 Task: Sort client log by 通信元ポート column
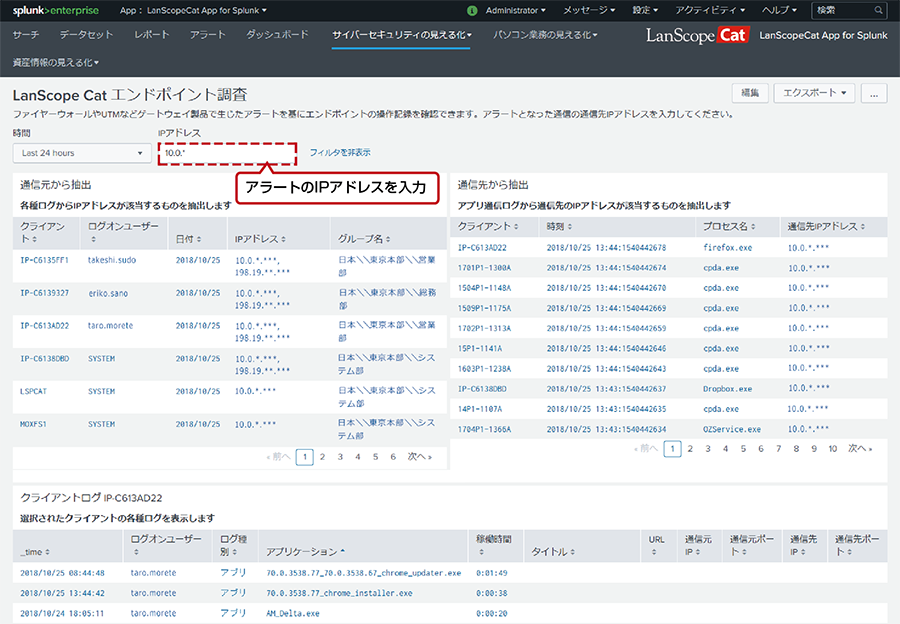pyautogui.click(x=751, y=545)
